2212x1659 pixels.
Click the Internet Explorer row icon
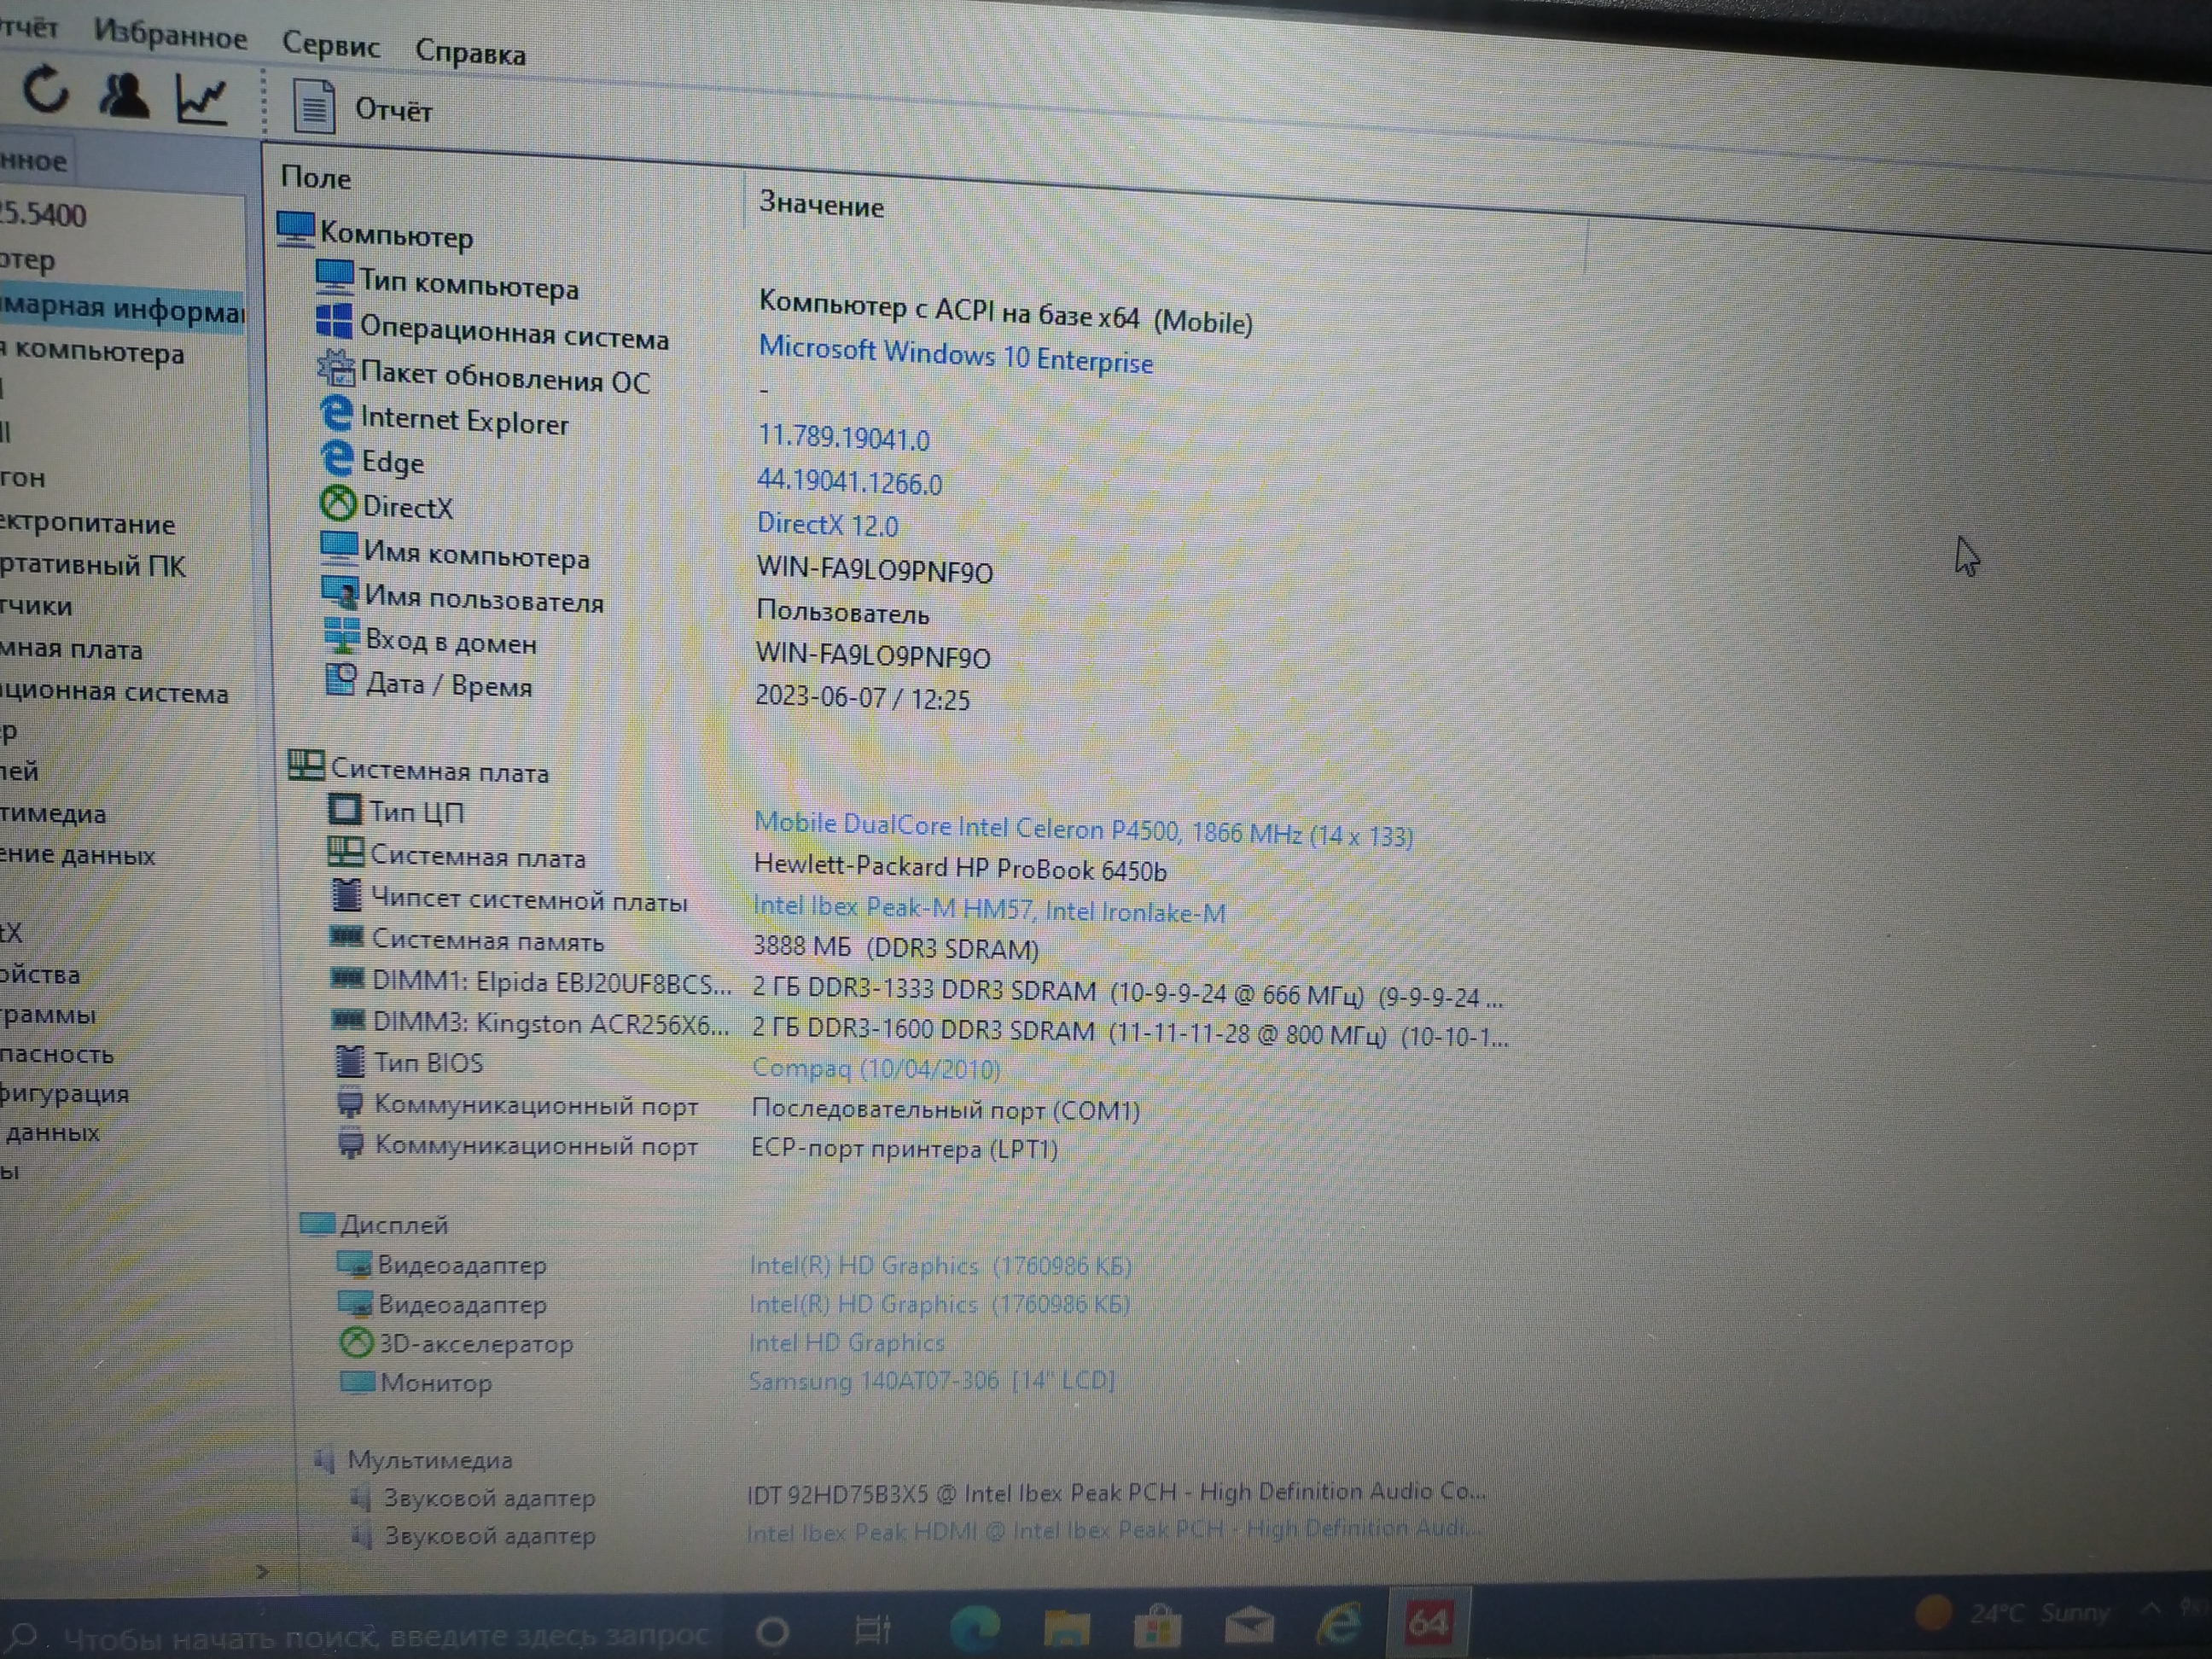pyautogui.click(x=337, y=412)
